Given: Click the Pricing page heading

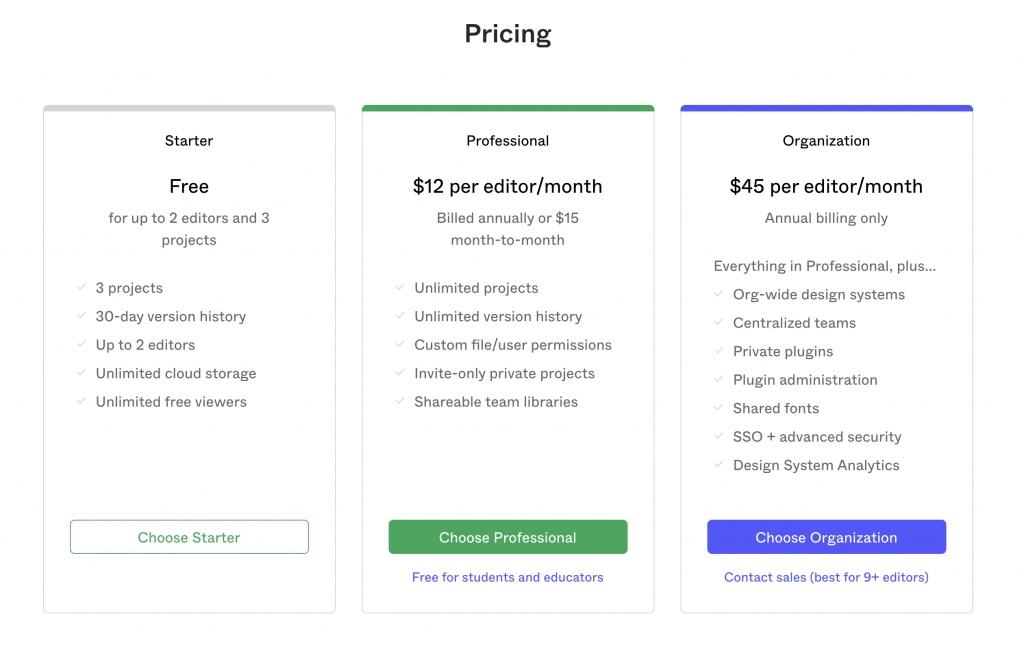Looking at the screenshot, I should point(507,34).
